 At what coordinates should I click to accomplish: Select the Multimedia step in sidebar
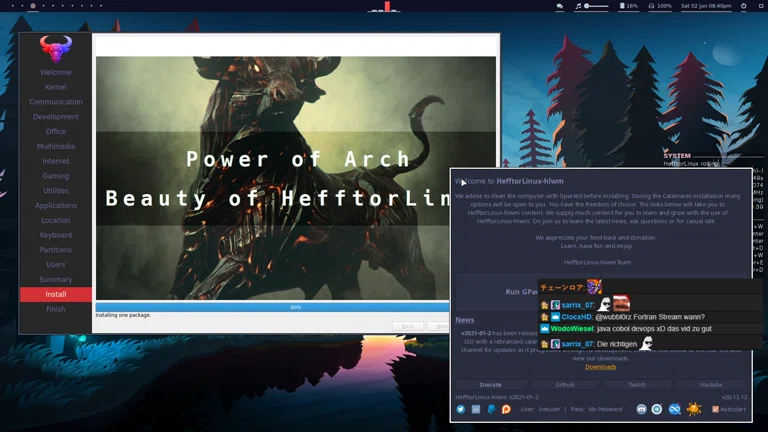[56, 146]
